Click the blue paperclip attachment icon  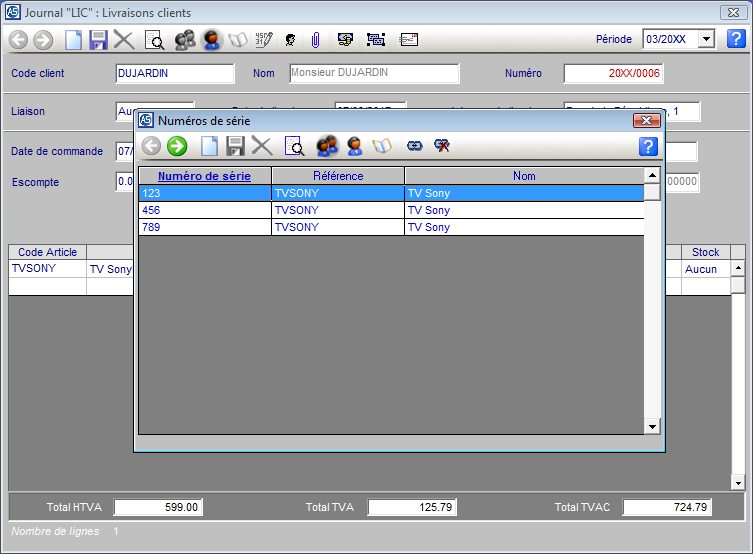point(314,40)
